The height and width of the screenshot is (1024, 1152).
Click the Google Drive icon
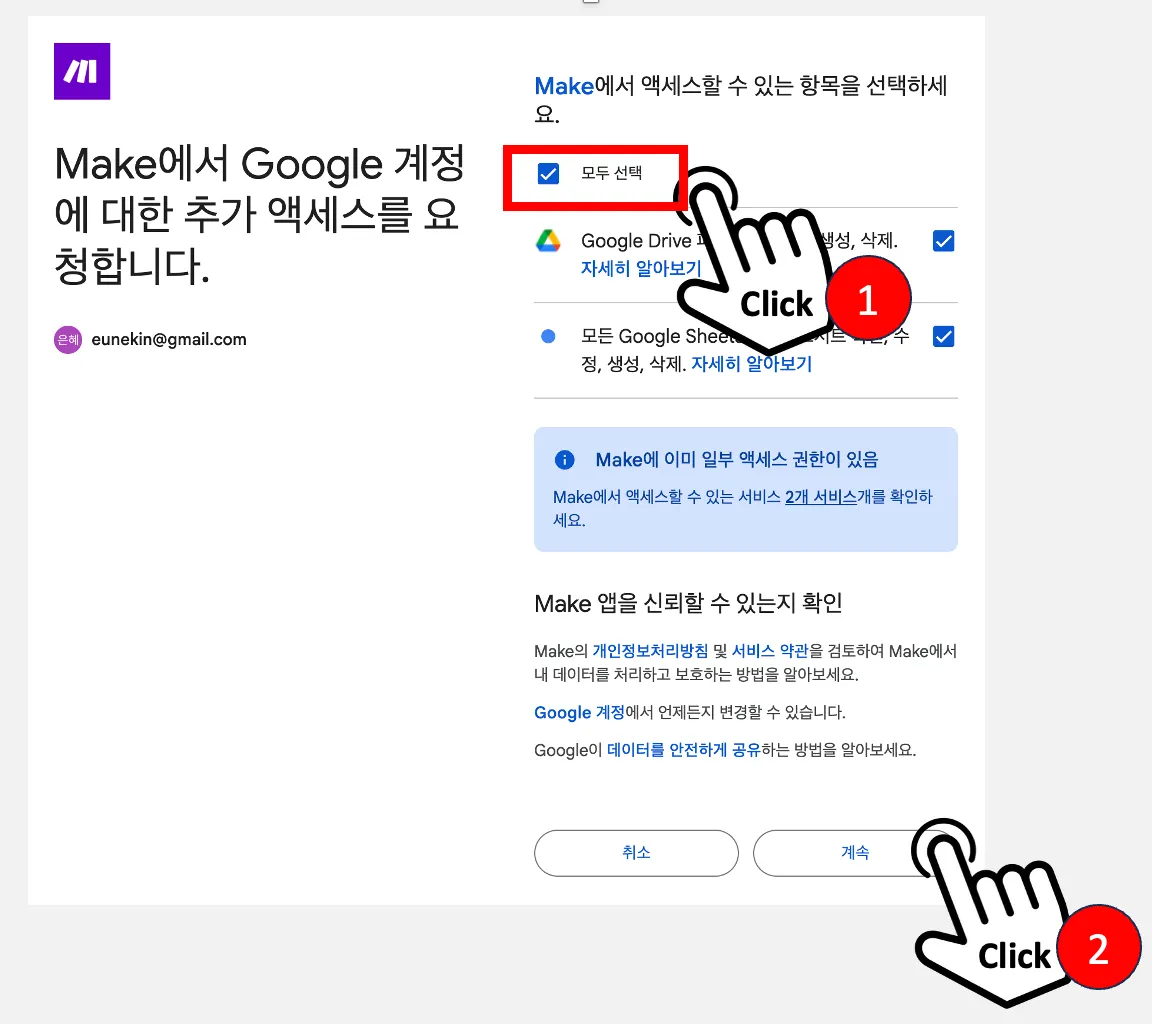pos(548,241)
